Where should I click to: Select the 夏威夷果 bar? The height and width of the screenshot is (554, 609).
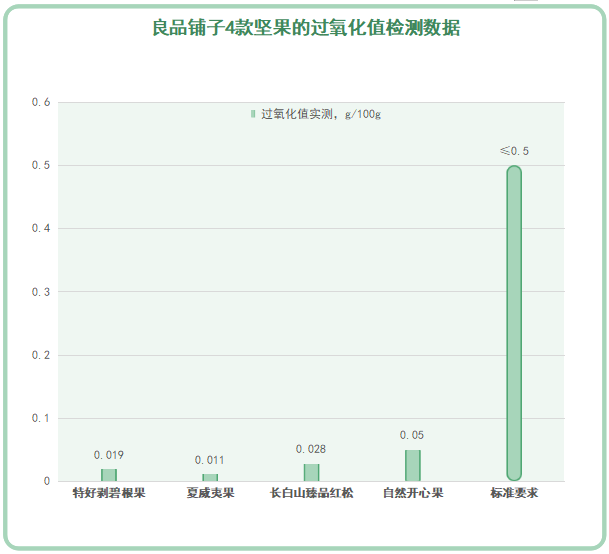click(x=210, y=477)
